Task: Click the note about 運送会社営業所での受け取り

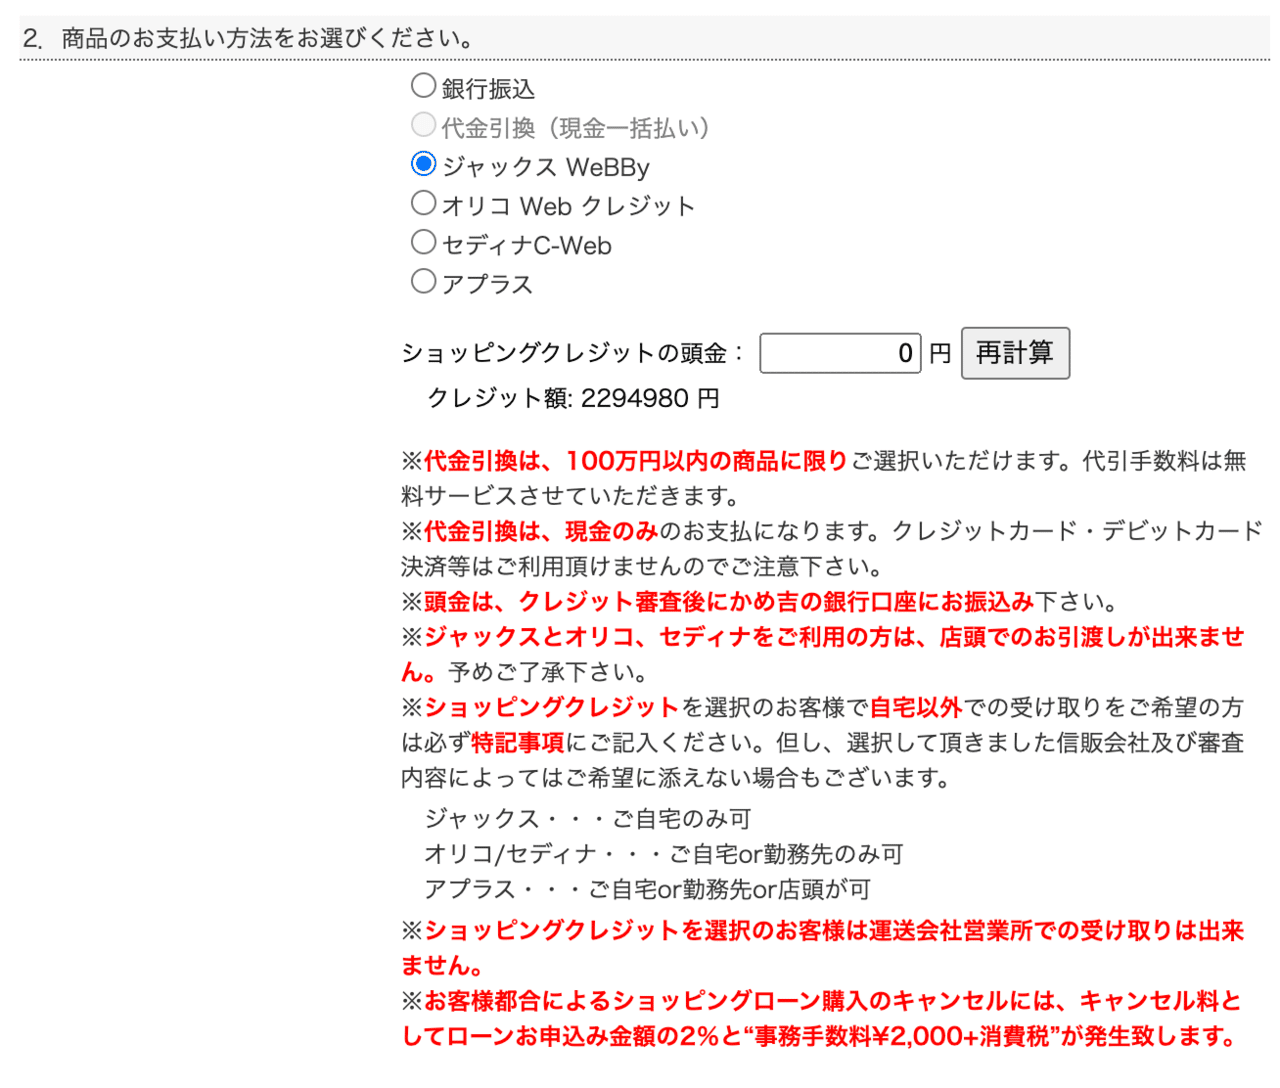Action: point(822,948)
